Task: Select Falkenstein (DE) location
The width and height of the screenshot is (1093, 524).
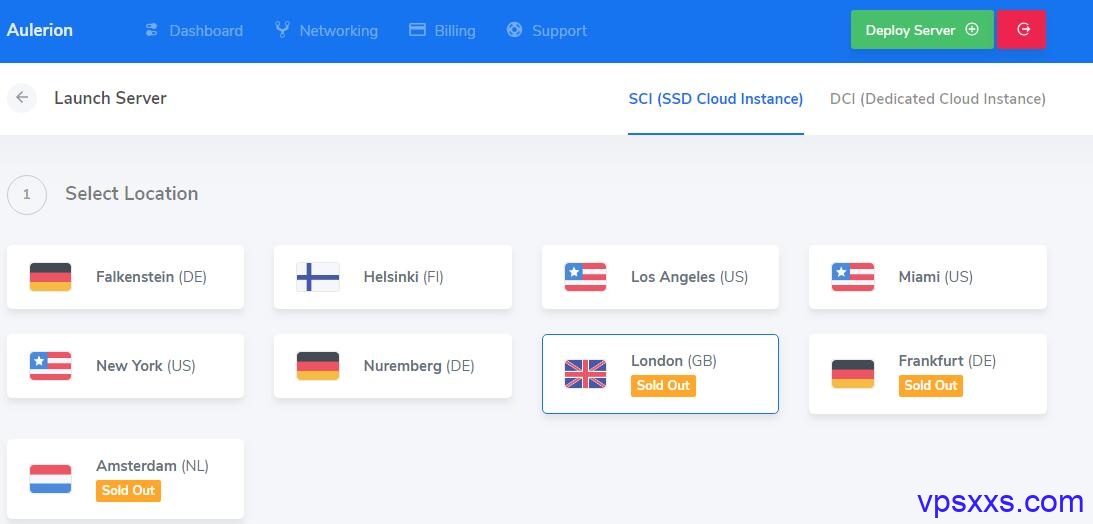Action: click(125, 277)
